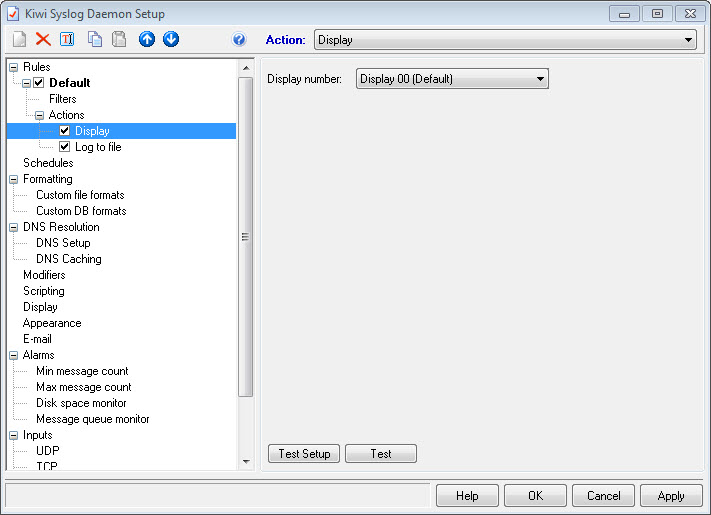The height and width of the screenshot is (515, 711).
Task: Click the red X delete icon
Action: (x=43, y=40)
